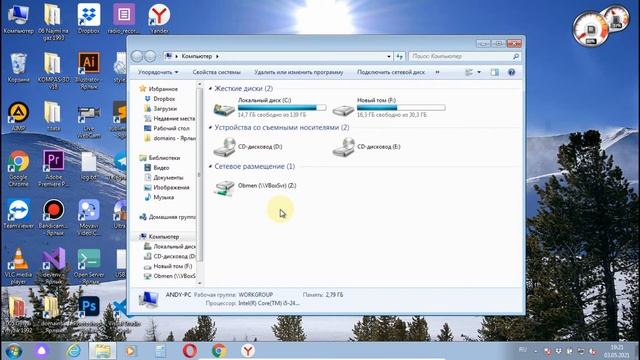Toggle the preview pane icon
640x360 pixels.
point(495,72)
